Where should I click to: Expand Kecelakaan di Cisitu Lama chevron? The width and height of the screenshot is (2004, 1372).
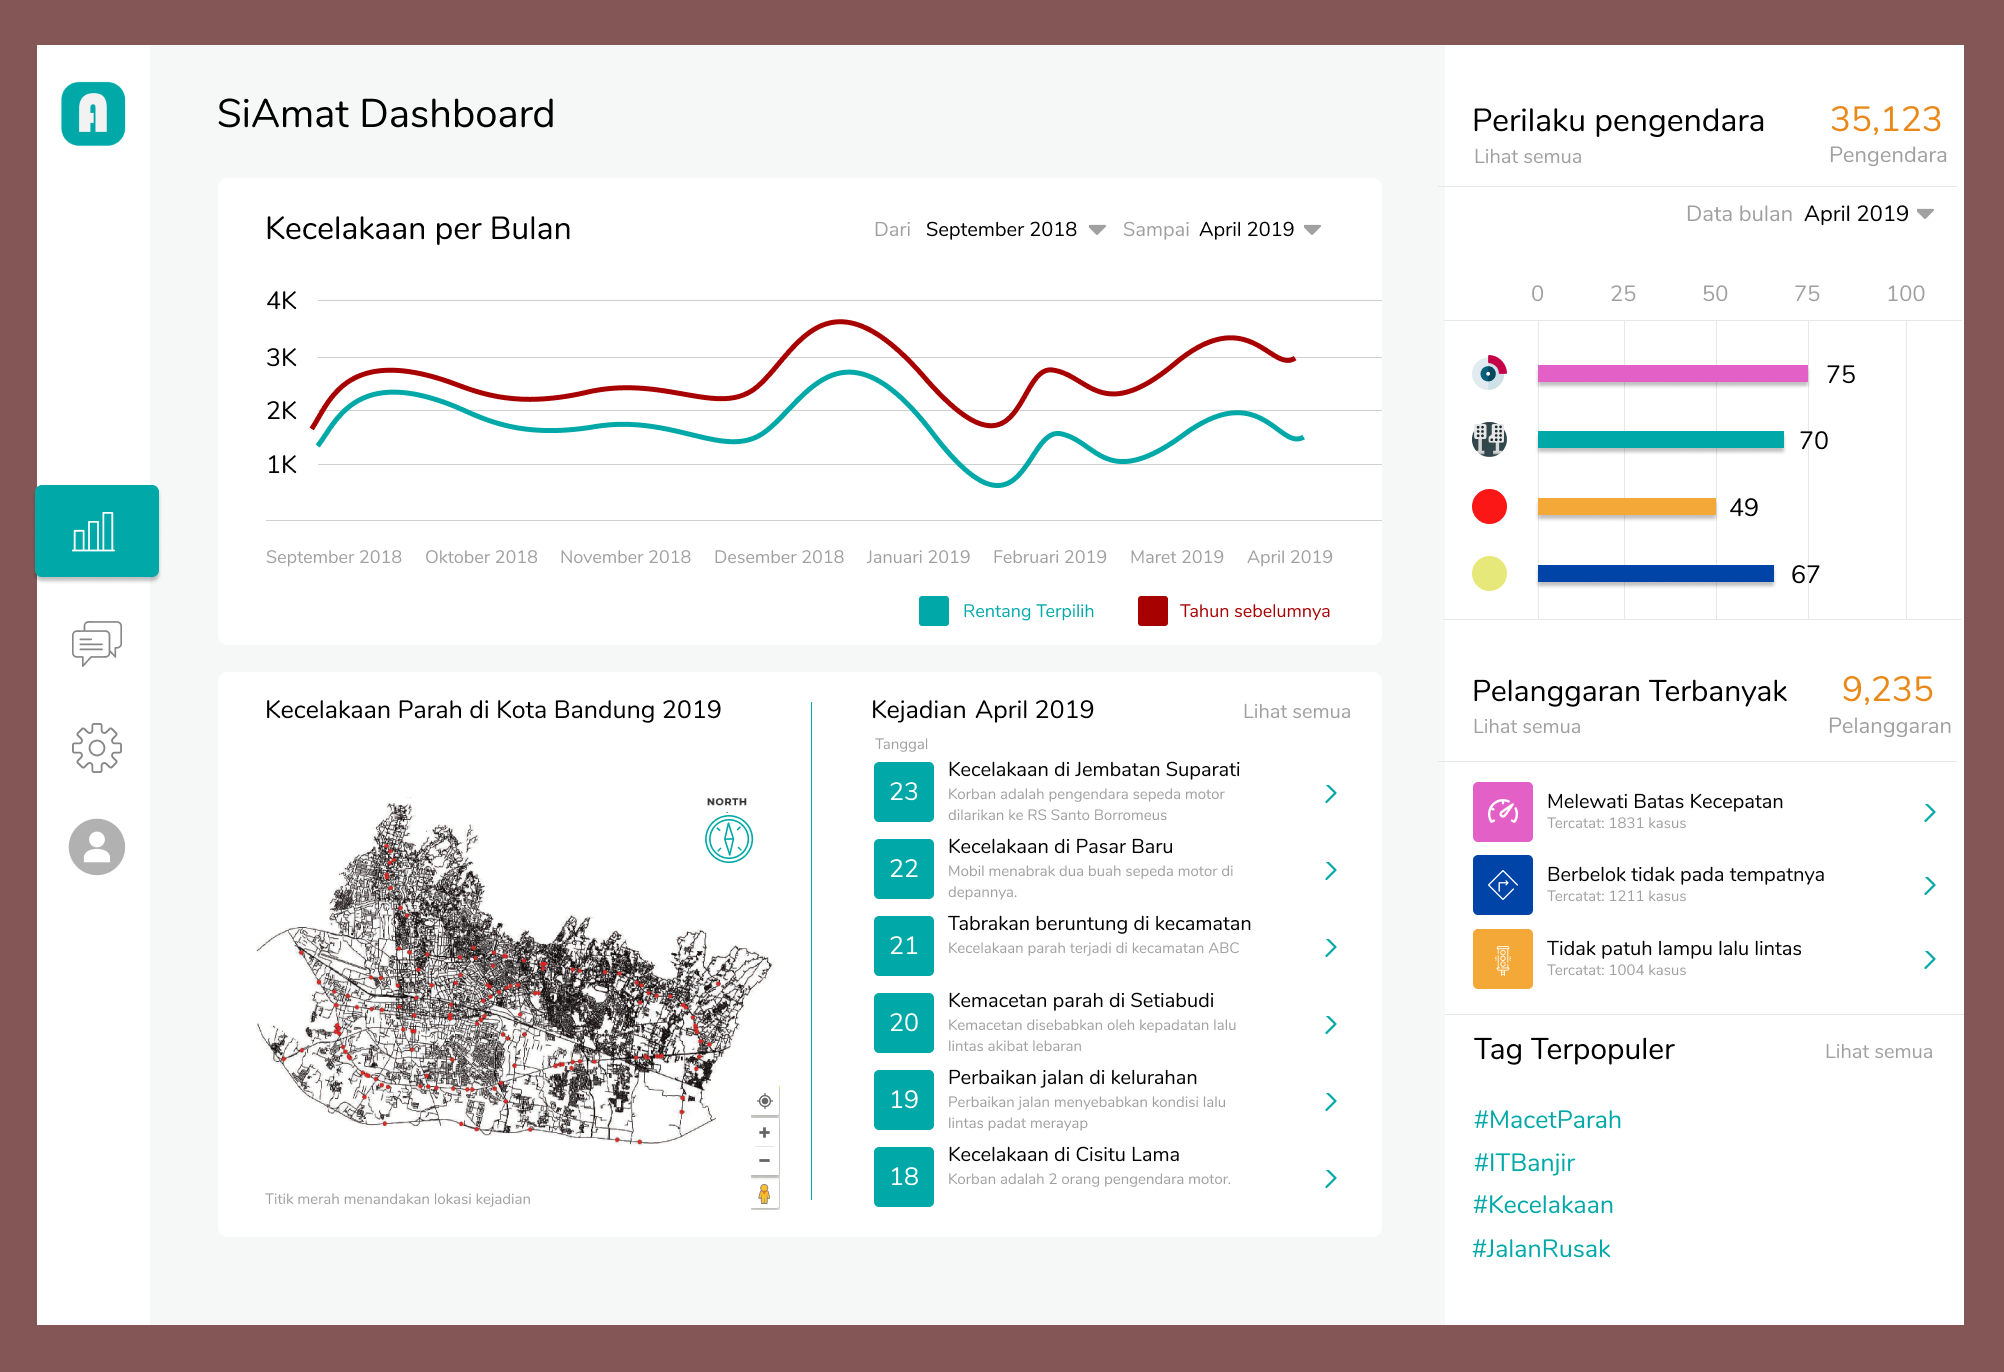pyautogui.click(x=1331, y=1178)
